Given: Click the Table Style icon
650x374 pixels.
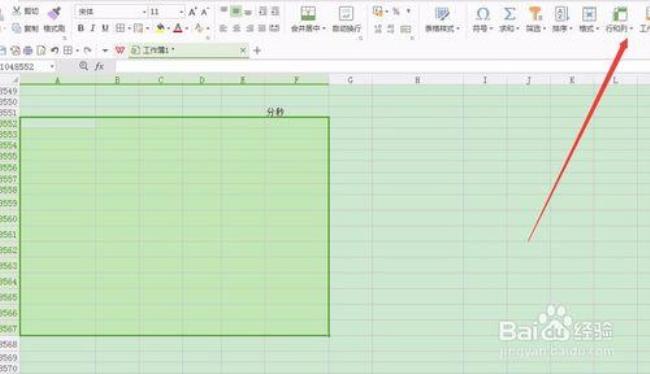Looking at the screenshot, I should pyautogui.click(x=442, y=14).
